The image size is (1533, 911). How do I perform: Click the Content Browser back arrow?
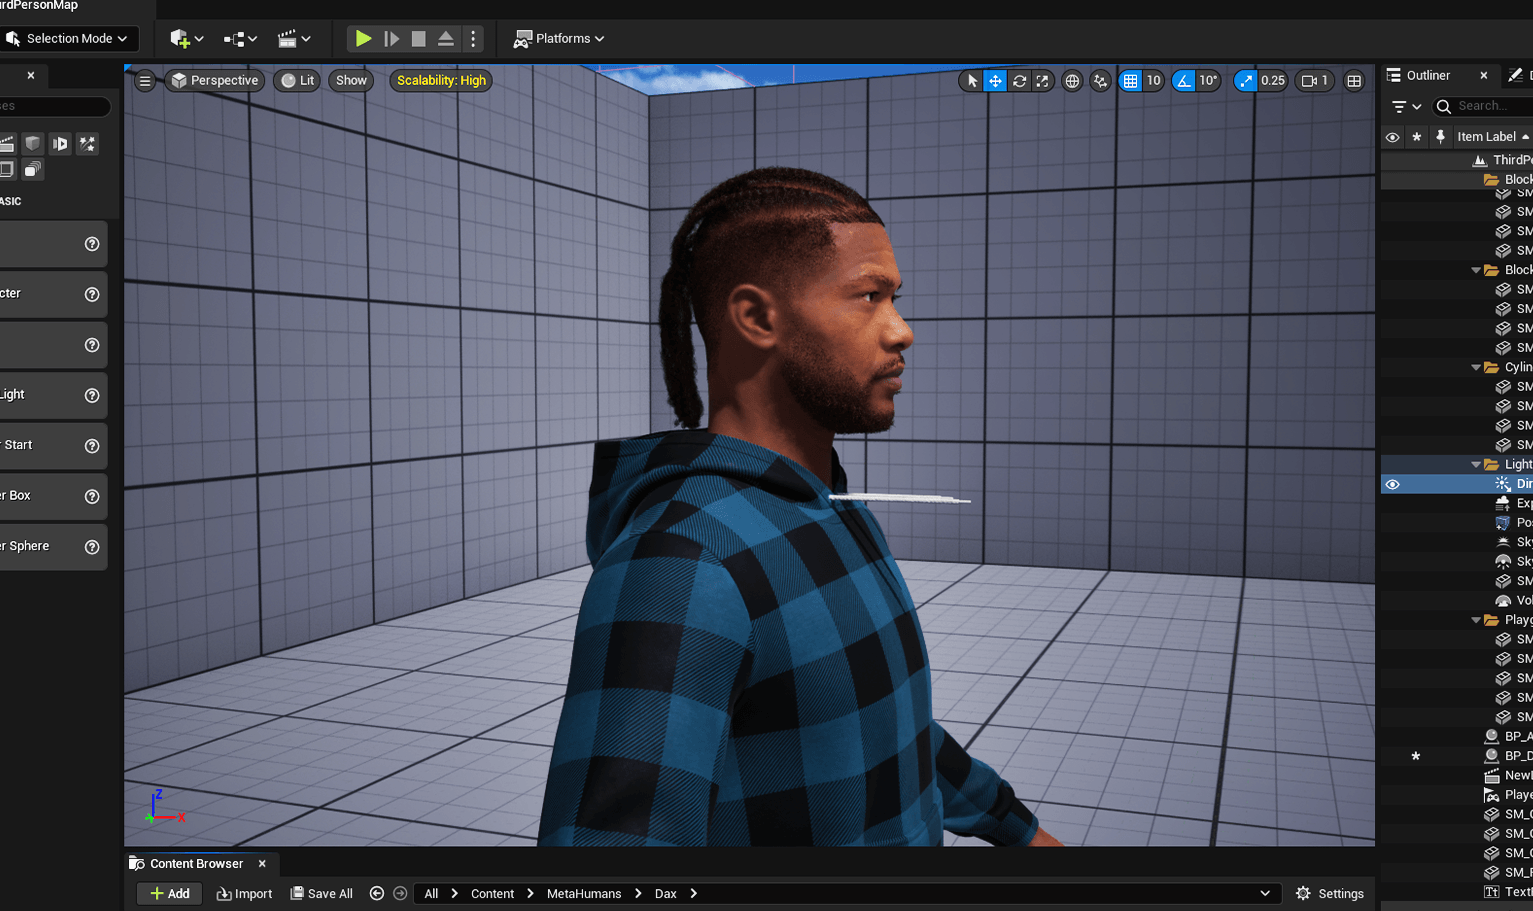(377, 894)
